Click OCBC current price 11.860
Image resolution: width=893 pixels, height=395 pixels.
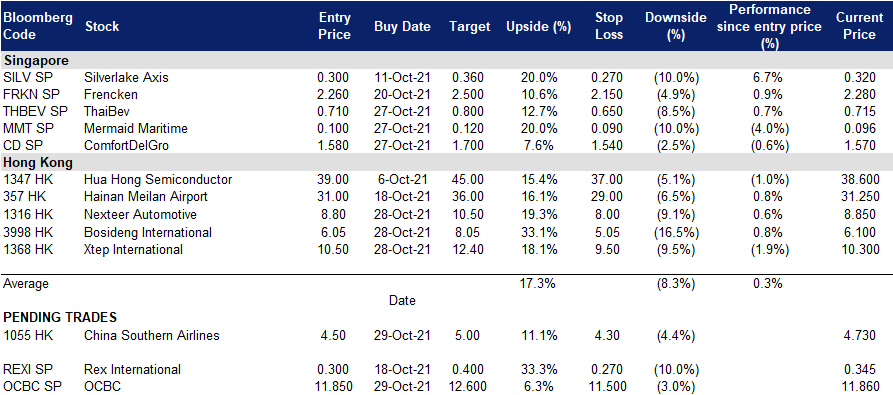click(x=858, y=388)
